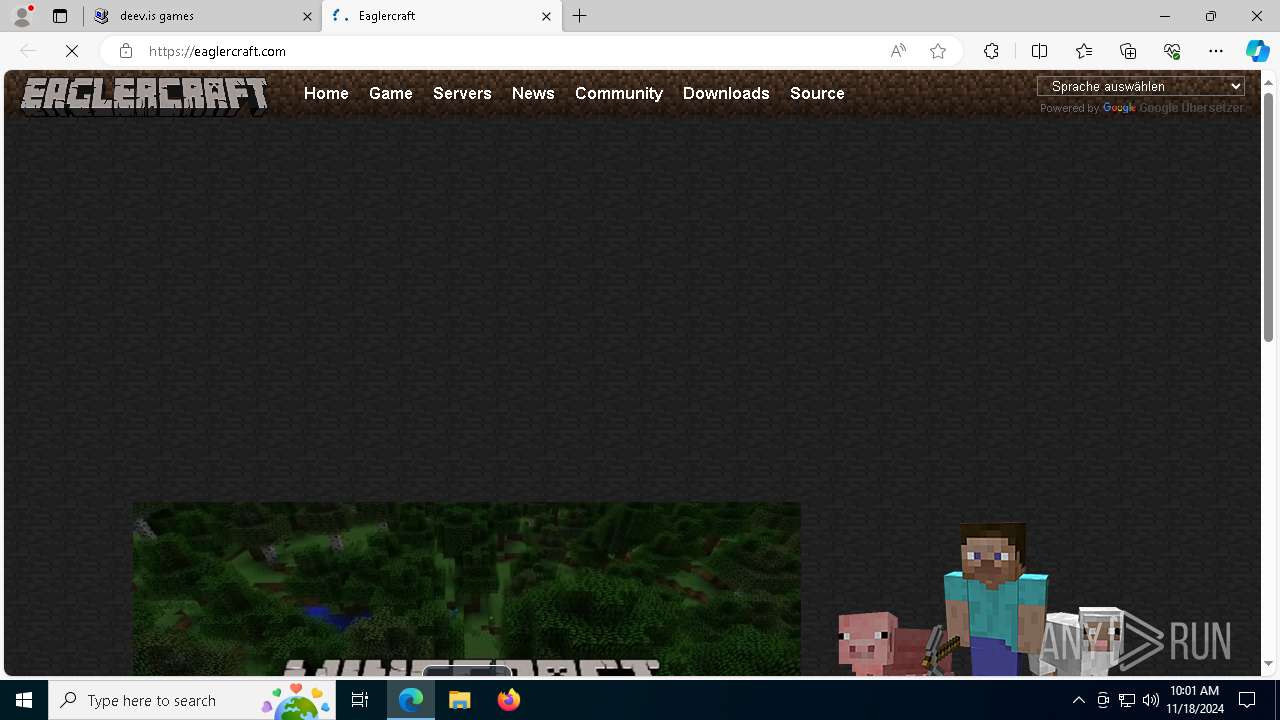
Task: Open the clock showing 10:01 AM
Action: [x=1194, y=700]
